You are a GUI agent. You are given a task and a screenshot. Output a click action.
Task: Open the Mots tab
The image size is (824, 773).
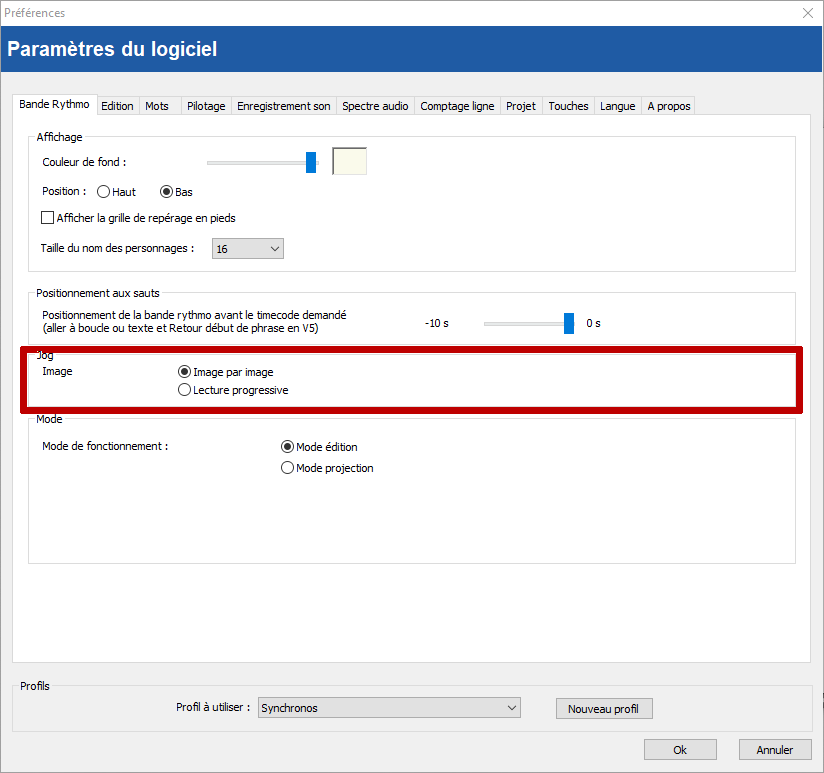point(157,106)
